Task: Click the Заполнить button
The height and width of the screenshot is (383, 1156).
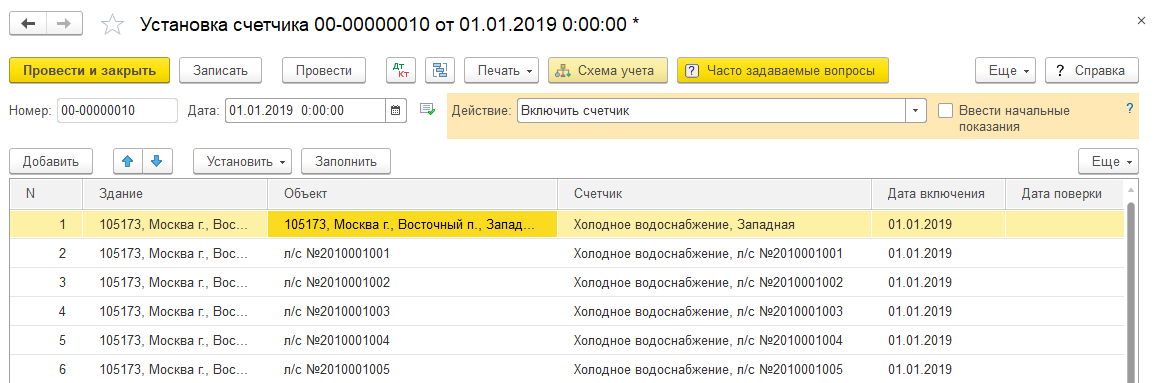Action: pos(346,161)
